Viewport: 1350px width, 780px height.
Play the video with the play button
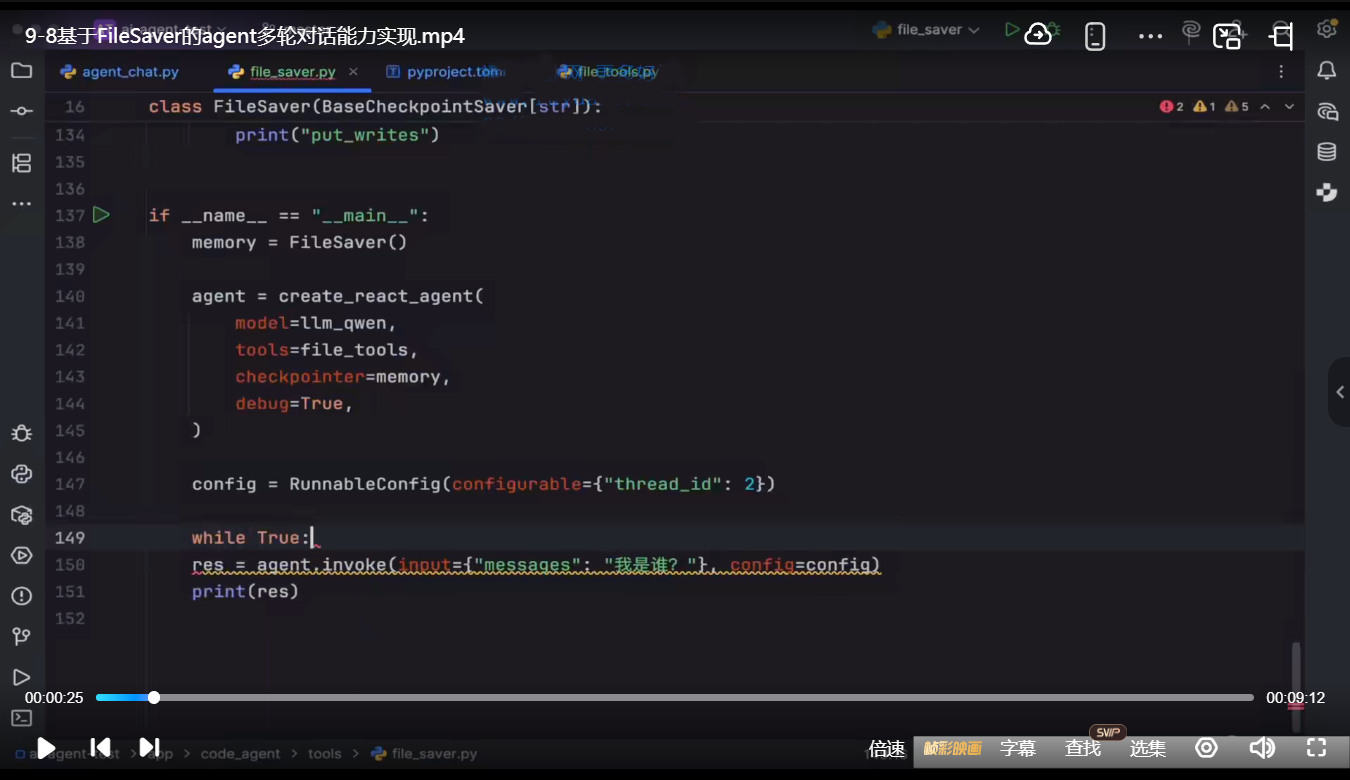pos(46,747)
